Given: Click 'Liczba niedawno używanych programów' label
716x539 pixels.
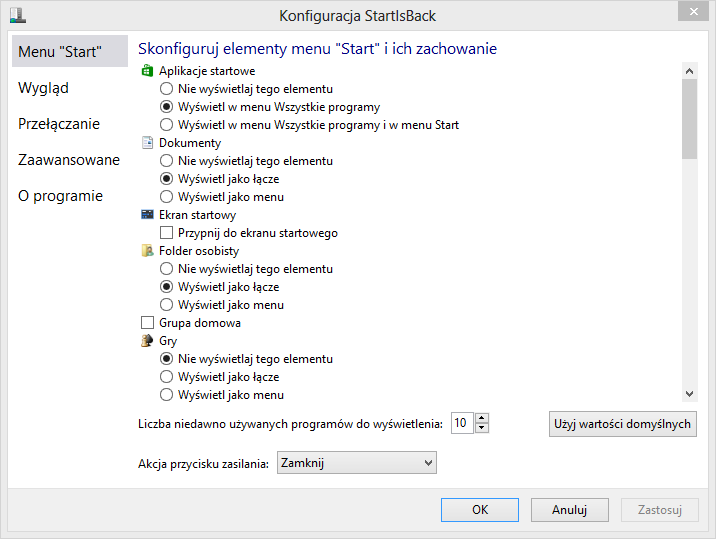Looking at the screenshot, I should click(290, 424).
